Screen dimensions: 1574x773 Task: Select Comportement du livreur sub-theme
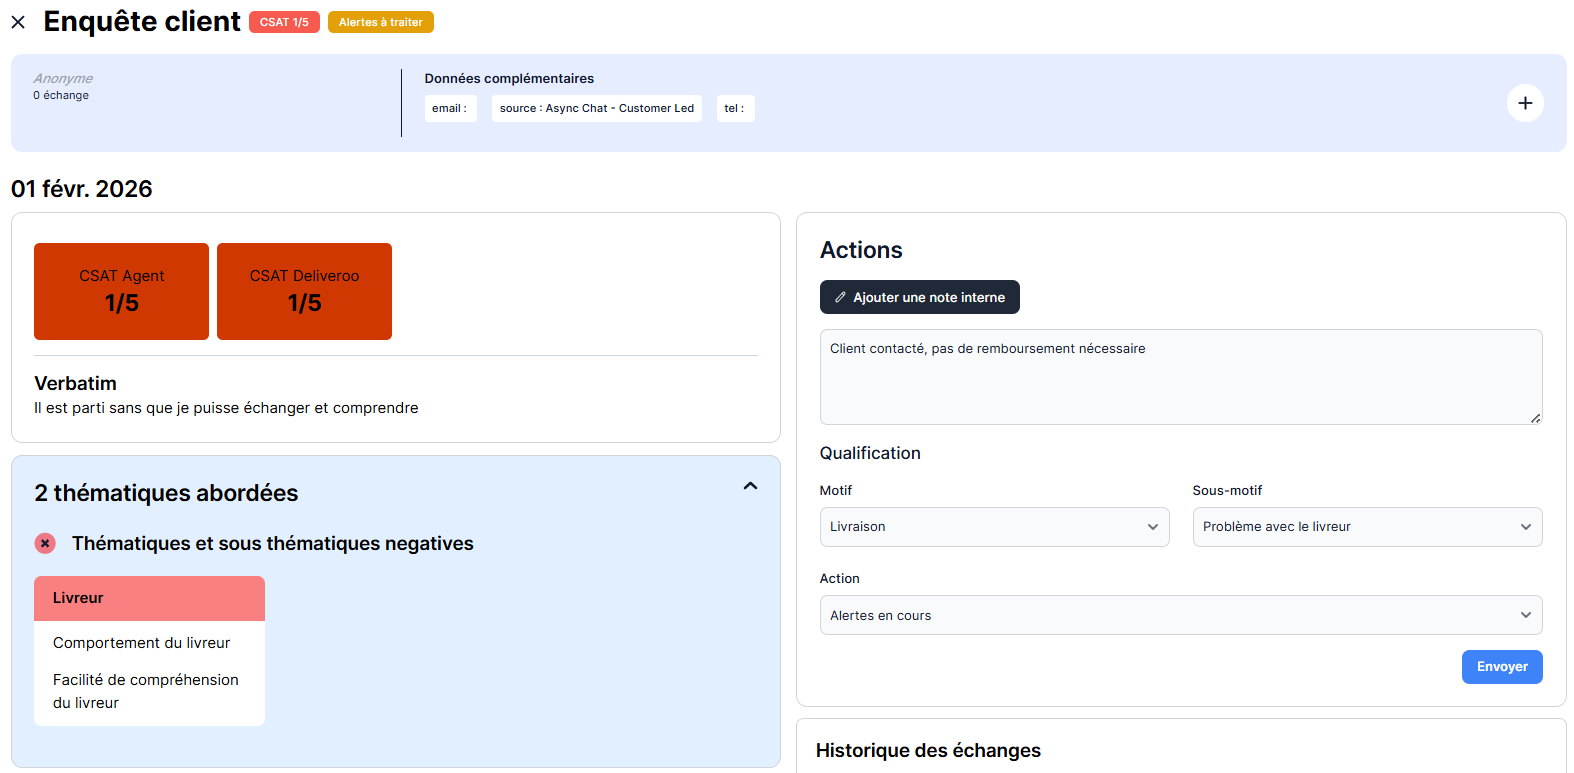click(141, 643)
